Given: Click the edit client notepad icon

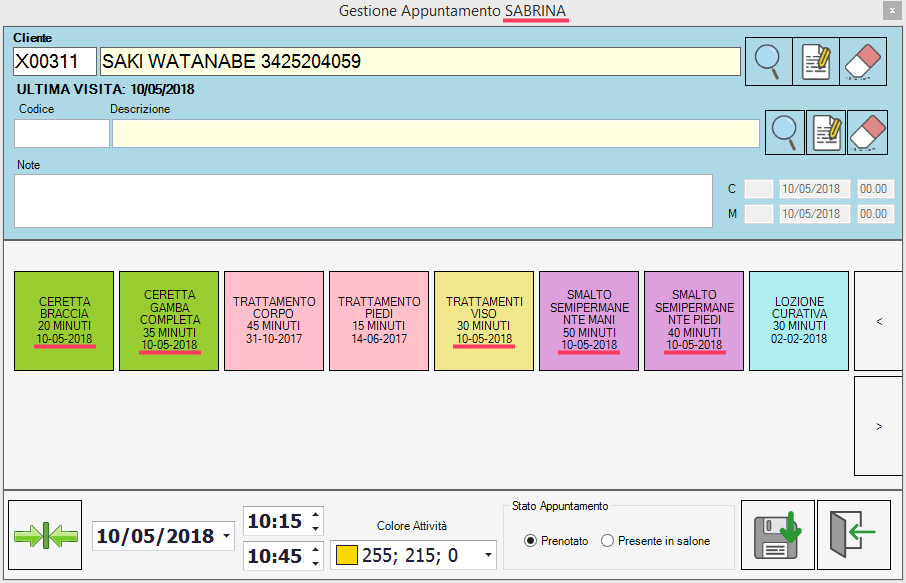Looking at the screenshot, I should click(815, 62).
